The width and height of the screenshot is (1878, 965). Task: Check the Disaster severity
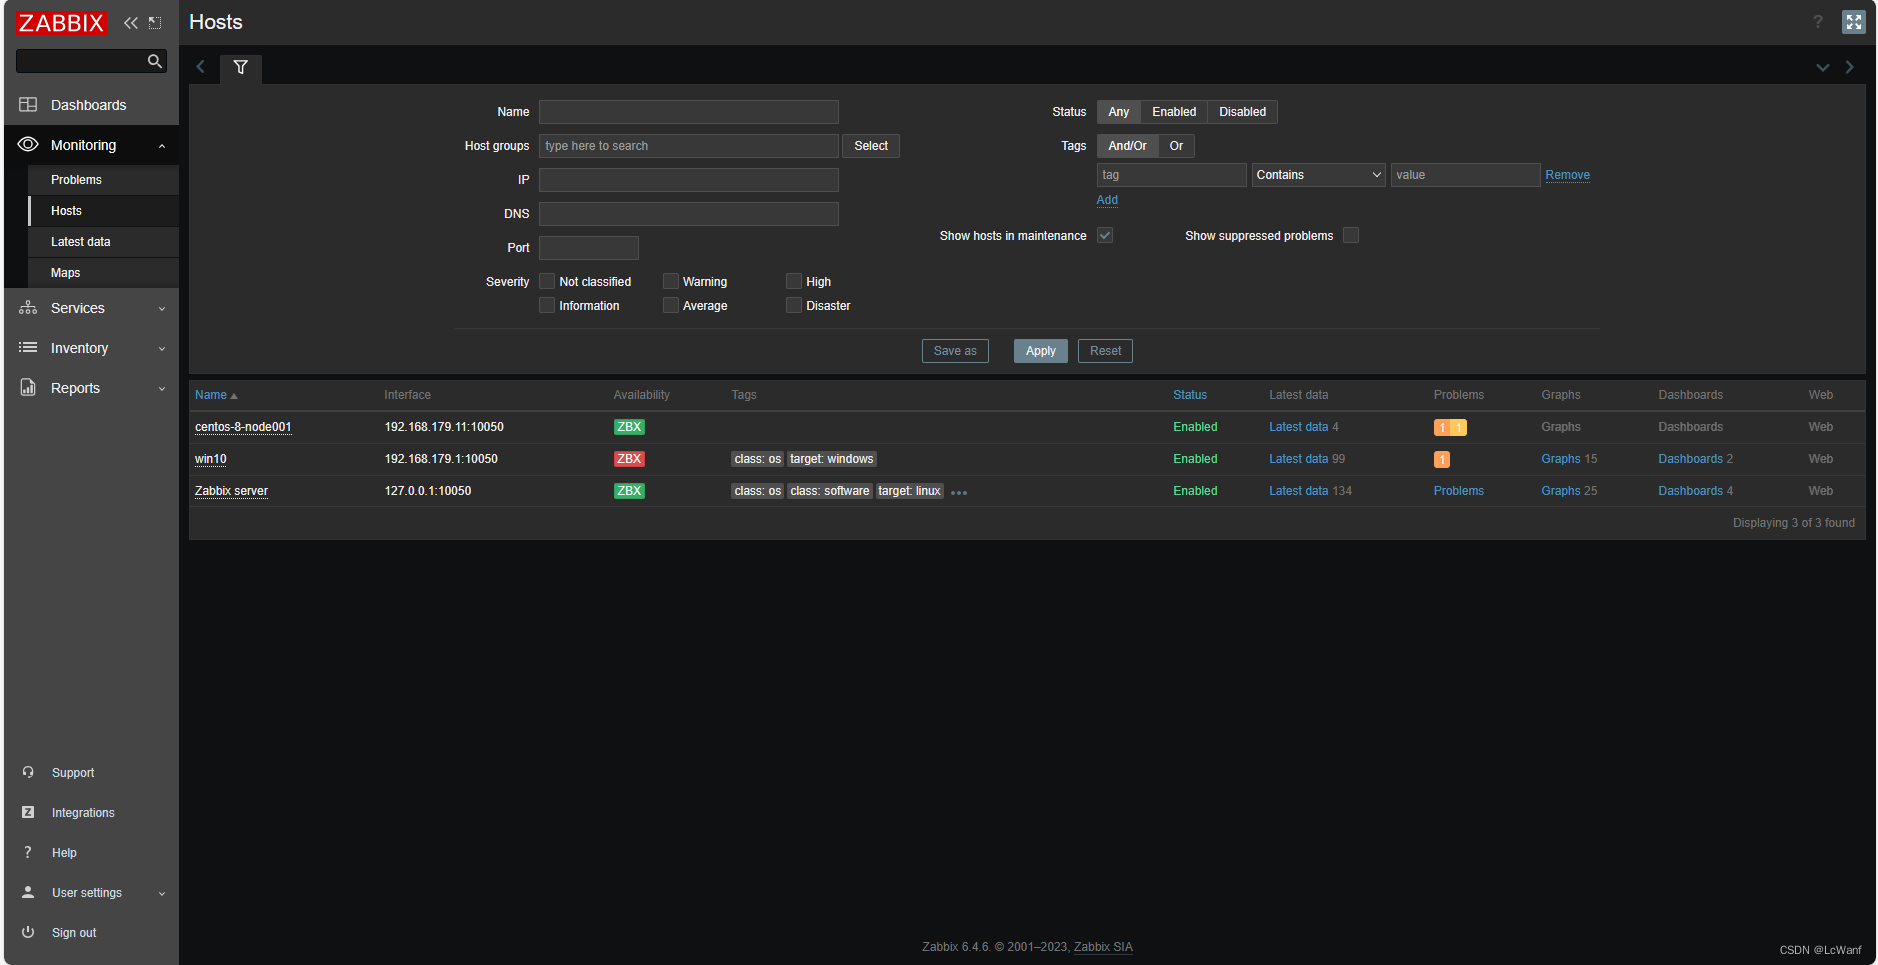pyautogui.click(x=794, y=306)
